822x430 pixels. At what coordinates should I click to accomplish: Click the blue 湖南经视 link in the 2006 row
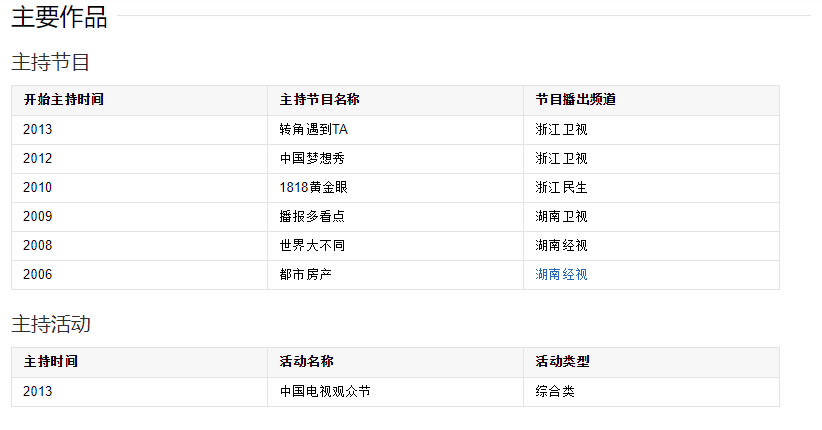(x=561, y=274)
